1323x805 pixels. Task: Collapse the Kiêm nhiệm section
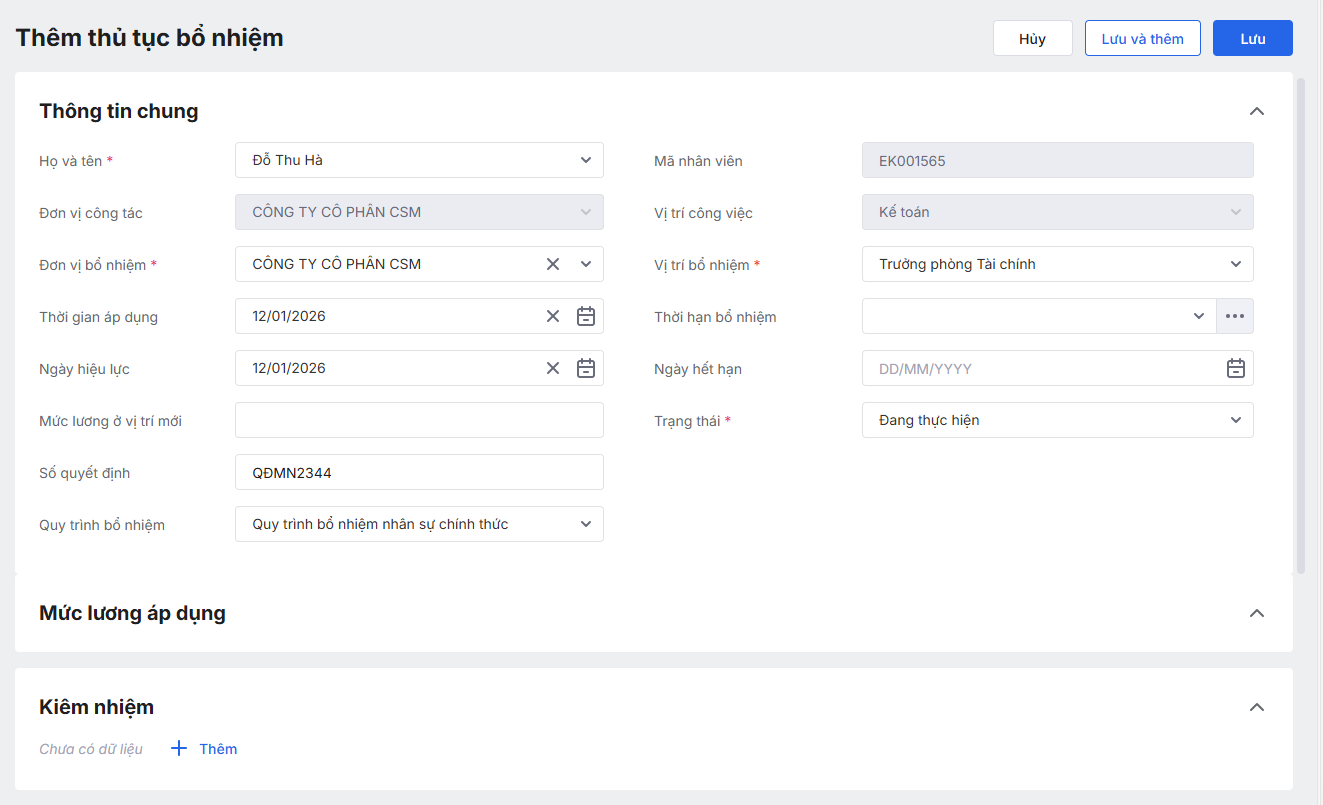pos(1257,707)
